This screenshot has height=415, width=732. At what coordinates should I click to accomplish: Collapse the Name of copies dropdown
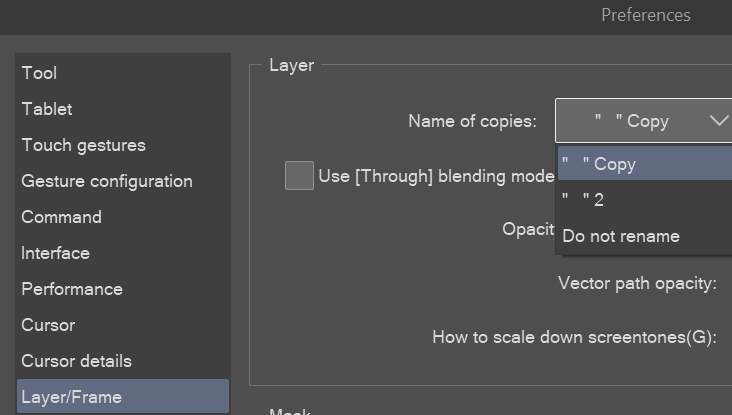(x=643, y=120)
